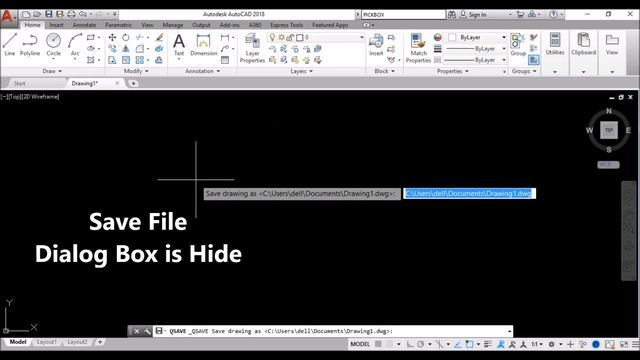Toggle object snap tracking in status bar
The image size is (640, 360).
click(458, 344)
